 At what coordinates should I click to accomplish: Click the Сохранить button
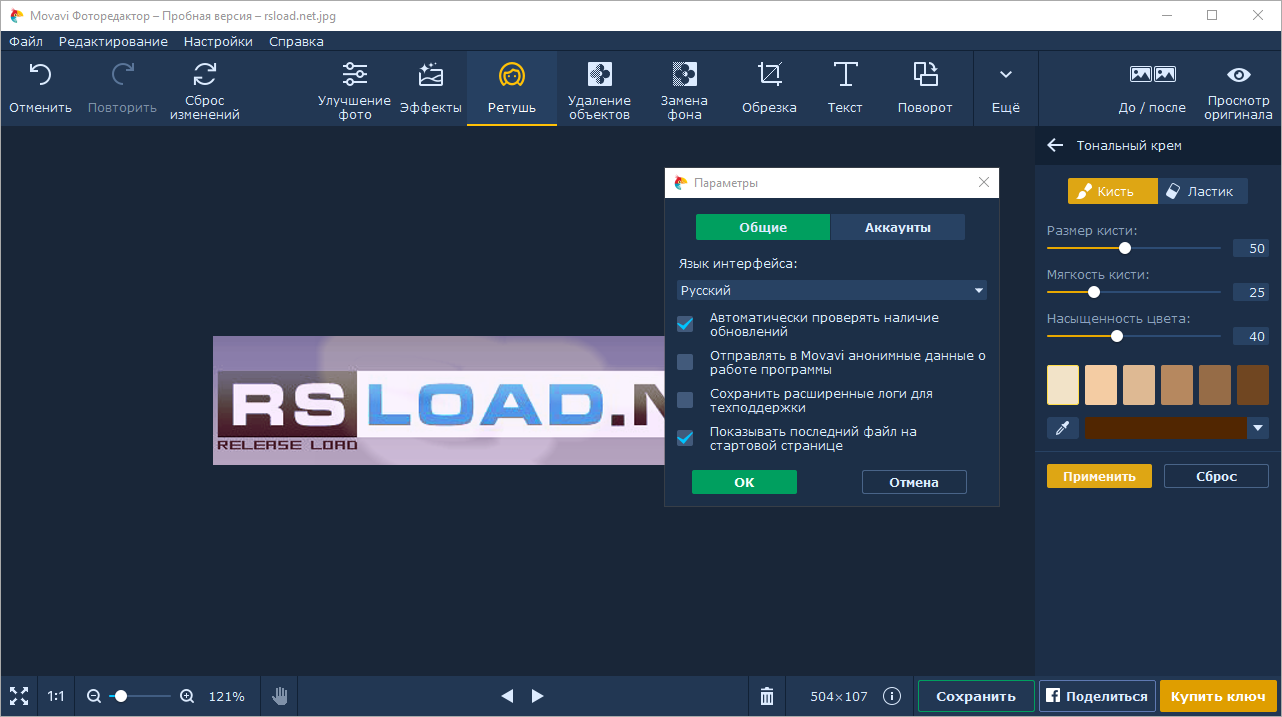pos(976,696)
